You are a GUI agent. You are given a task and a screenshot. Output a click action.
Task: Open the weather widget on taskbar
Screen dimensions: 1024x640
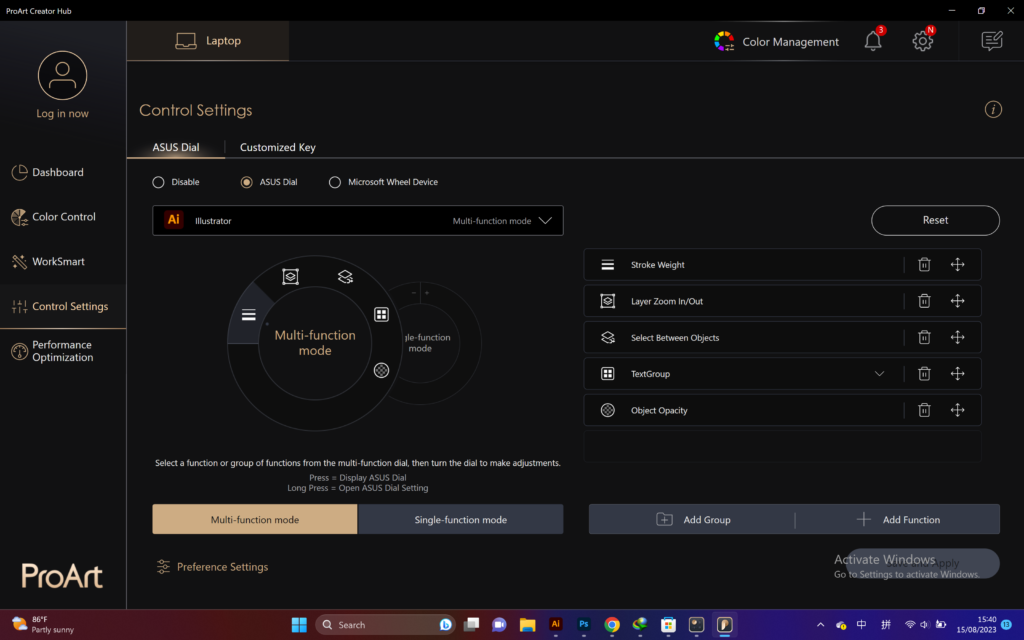[x=42, y=624]
